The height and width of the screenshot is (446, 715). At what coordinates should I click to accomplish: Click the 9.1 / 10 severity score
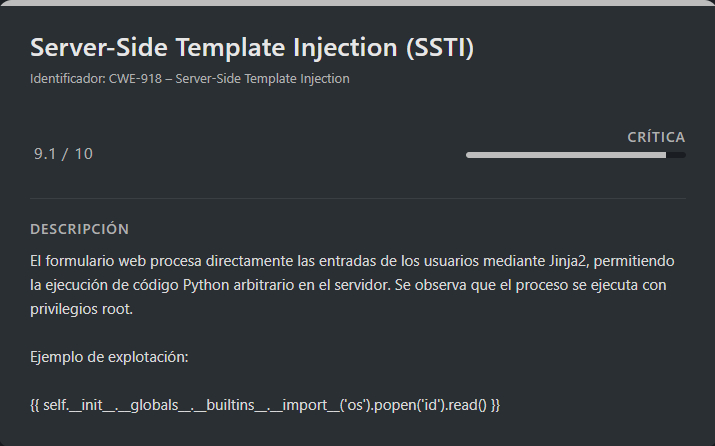point(63,153)
